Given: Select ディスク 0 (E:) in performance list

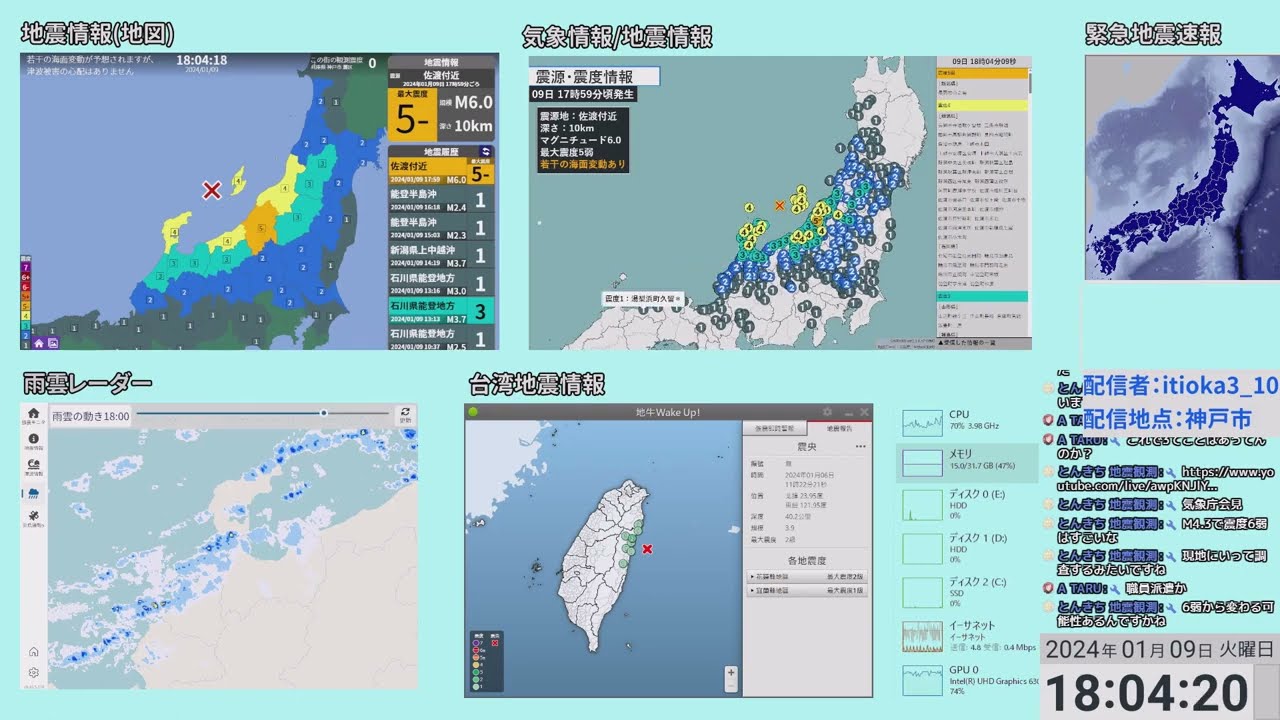Looking at the screenshot, I should (967, 505).
